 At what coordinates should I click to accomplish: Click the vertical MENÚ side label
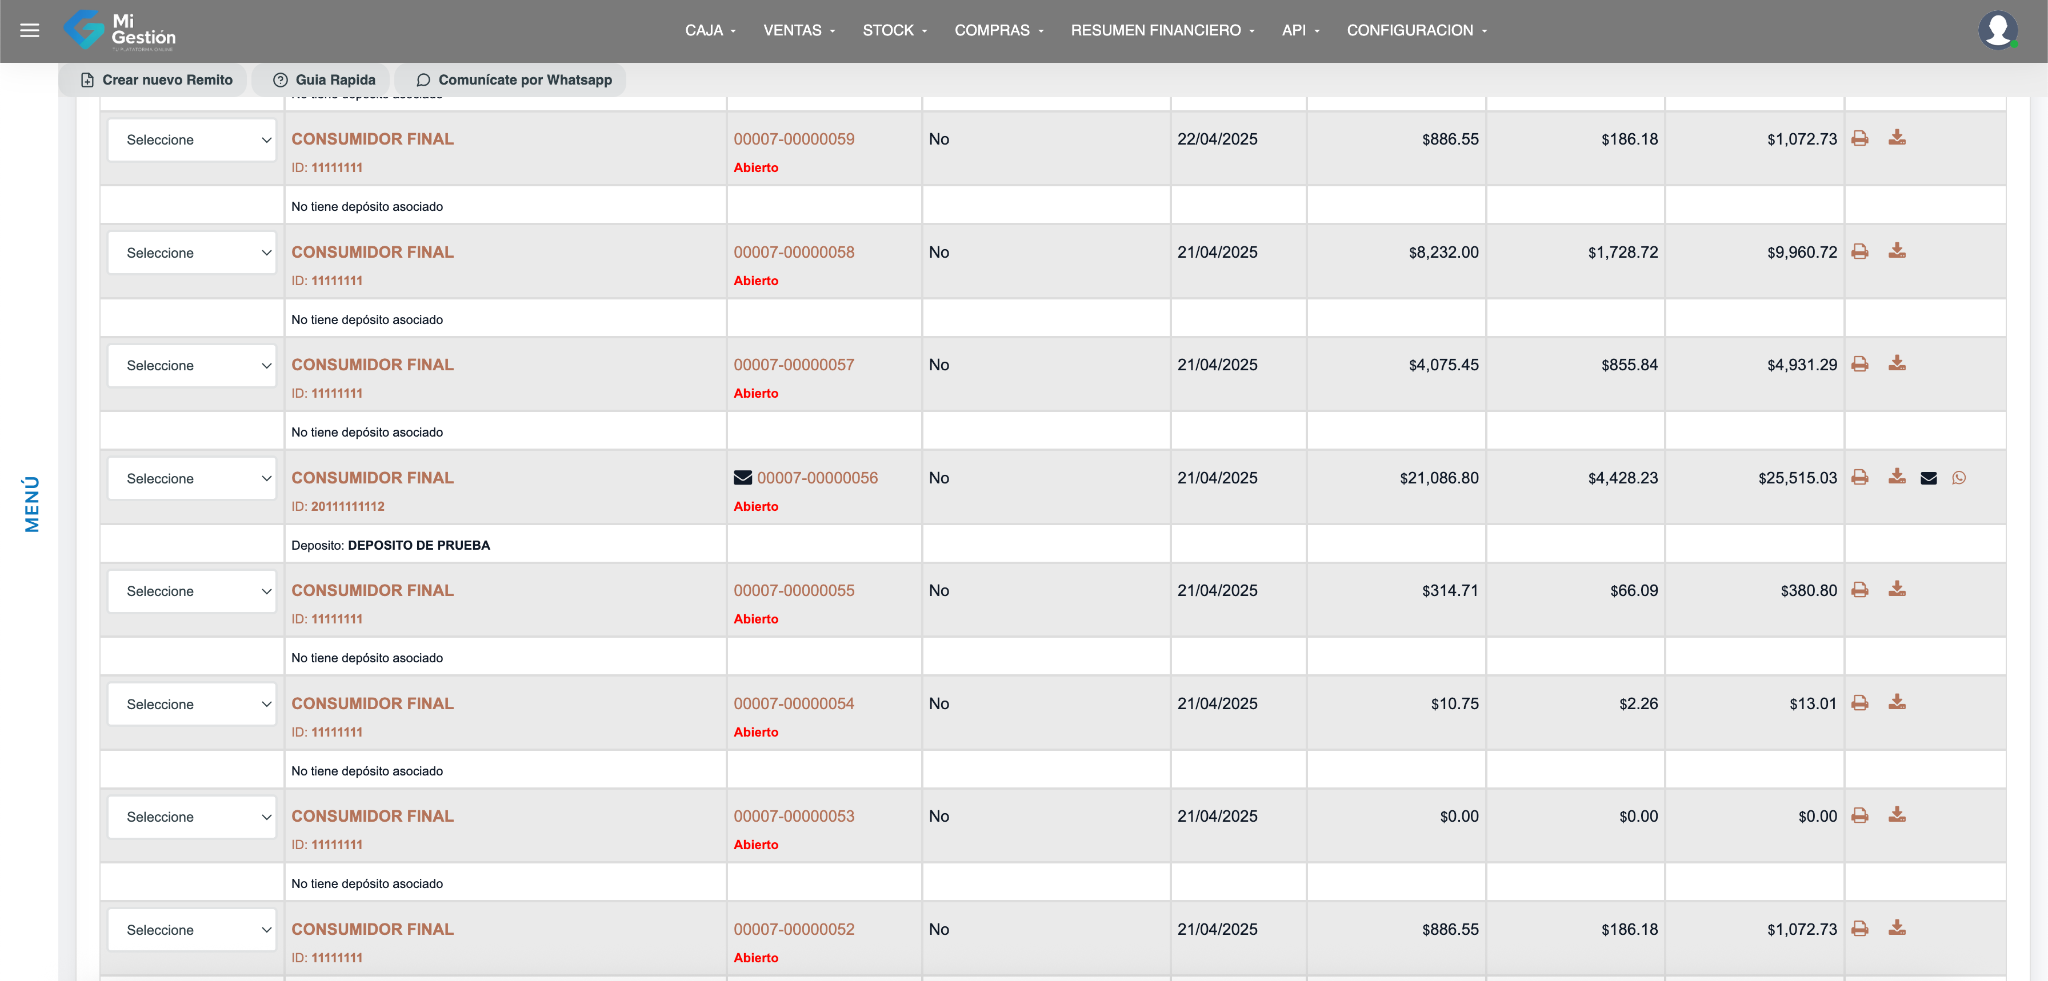pyautogui.click(x=32, y=504)
